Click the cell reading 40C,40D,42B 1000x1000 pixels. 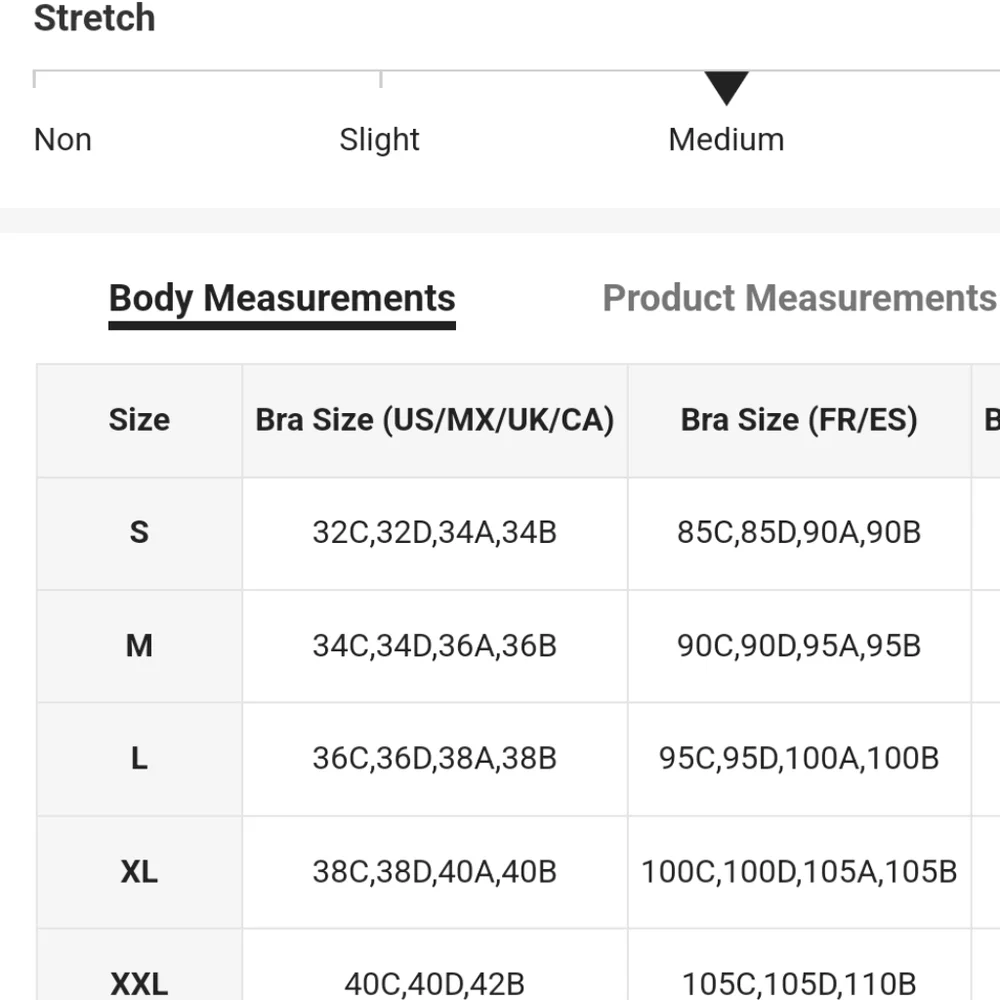coord(435,965)
